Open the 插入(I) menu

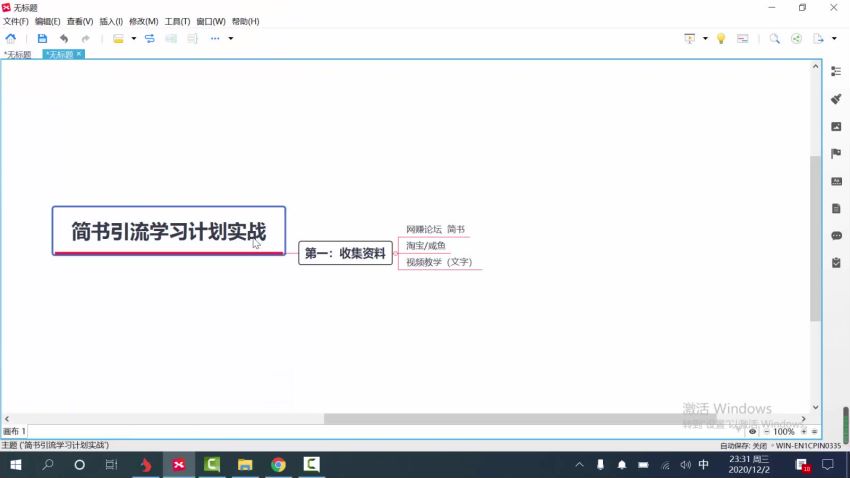pyautogui.click(x=111, y=21)
